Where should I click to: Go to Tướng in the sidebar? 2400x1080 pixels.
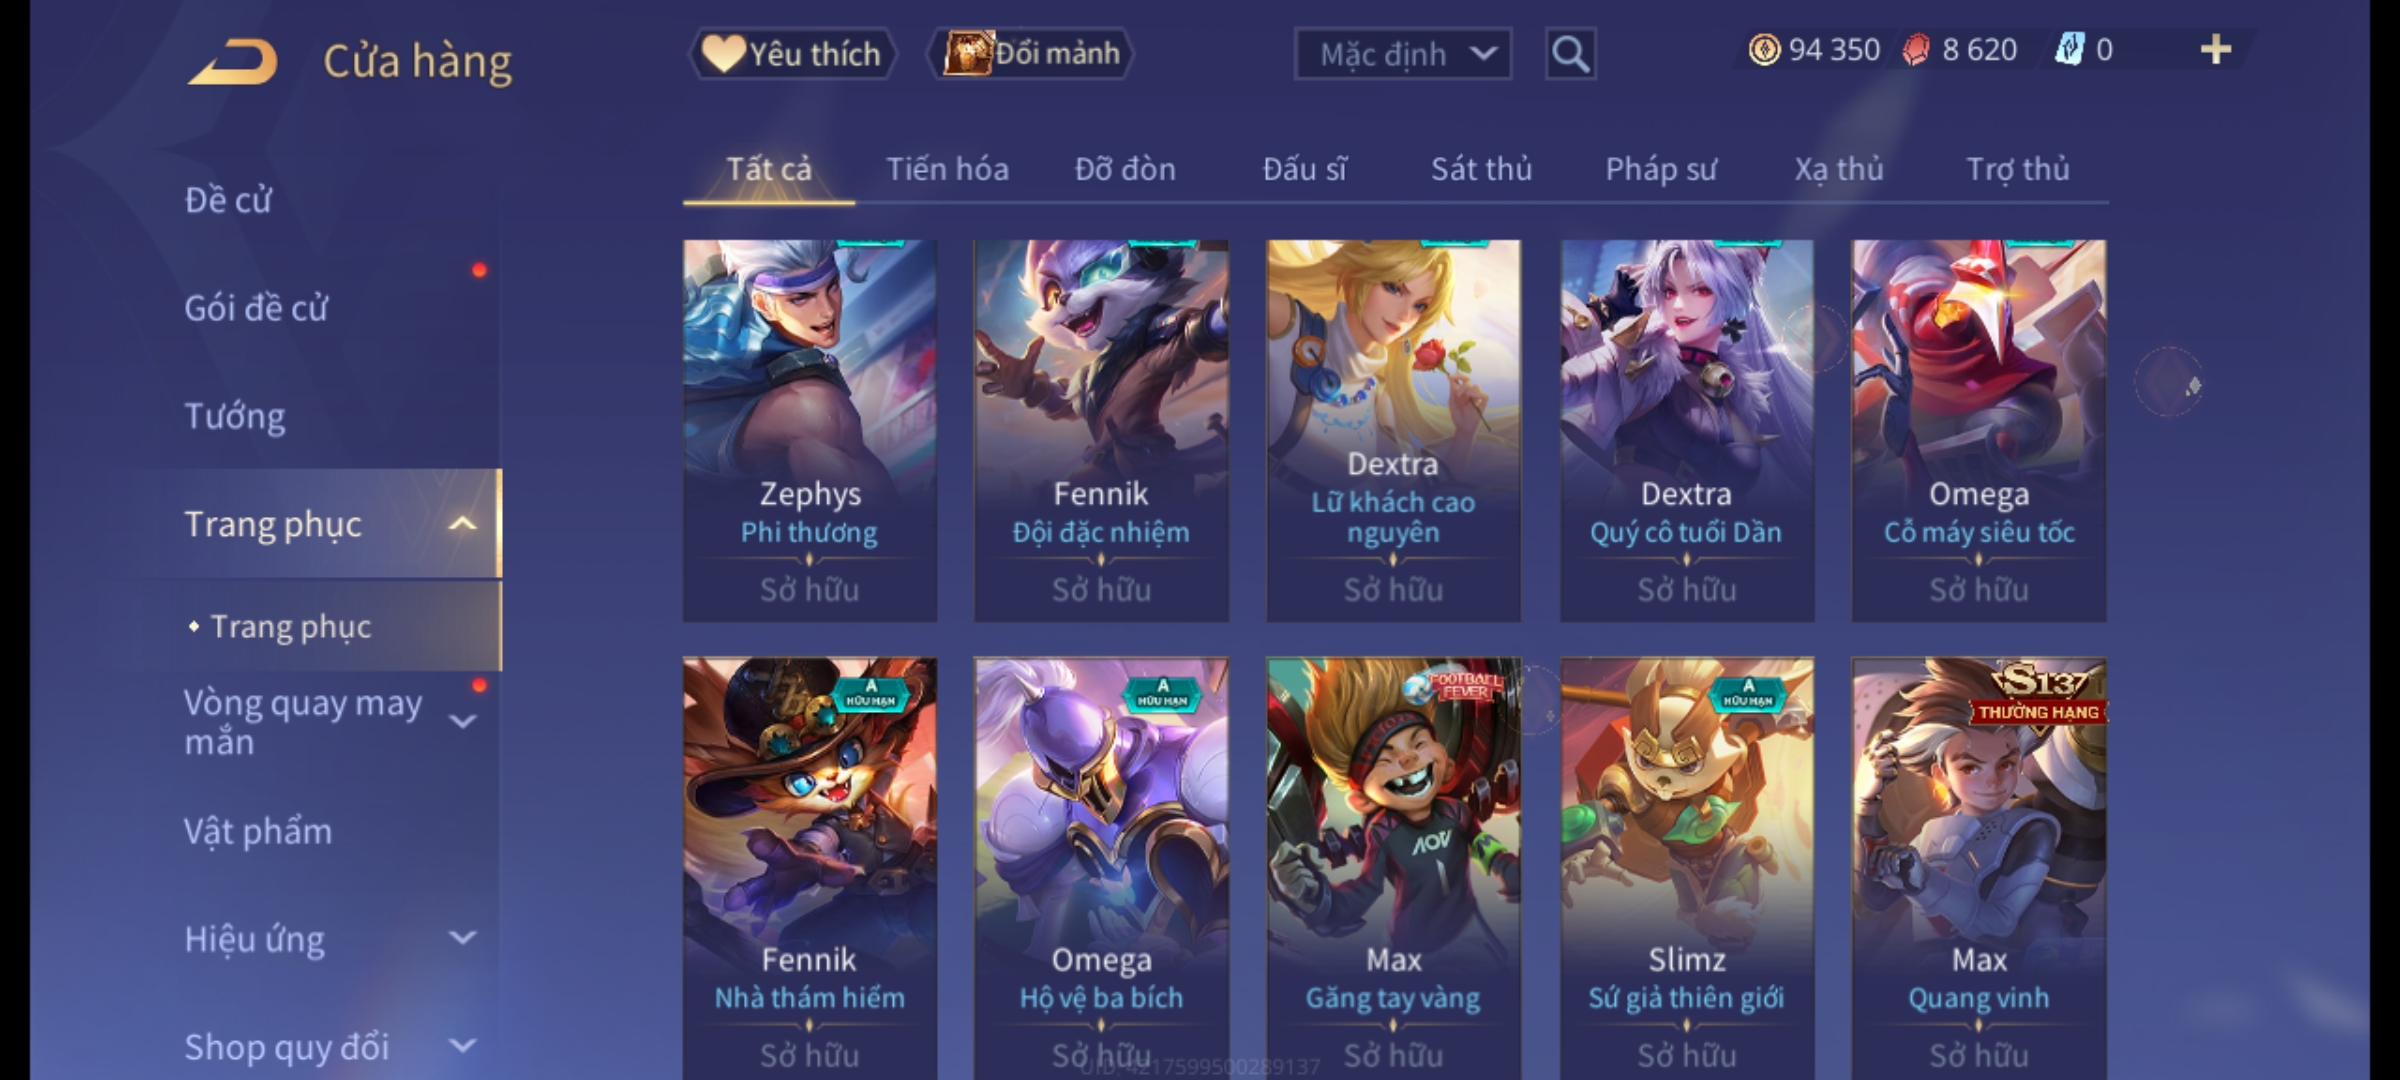tap(235, 416)
